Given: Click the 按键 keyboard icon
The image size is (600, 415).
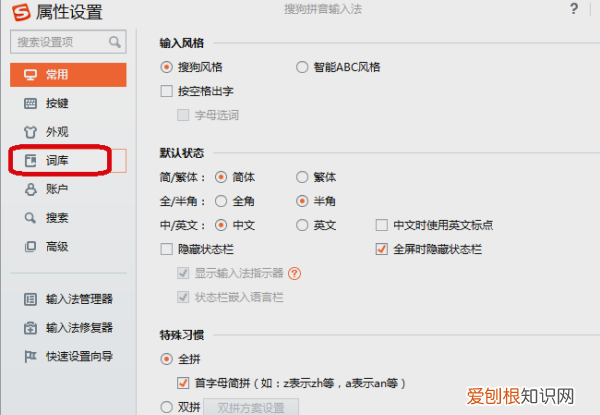Looking at the screenshot, I should click(x=30, y=103).
